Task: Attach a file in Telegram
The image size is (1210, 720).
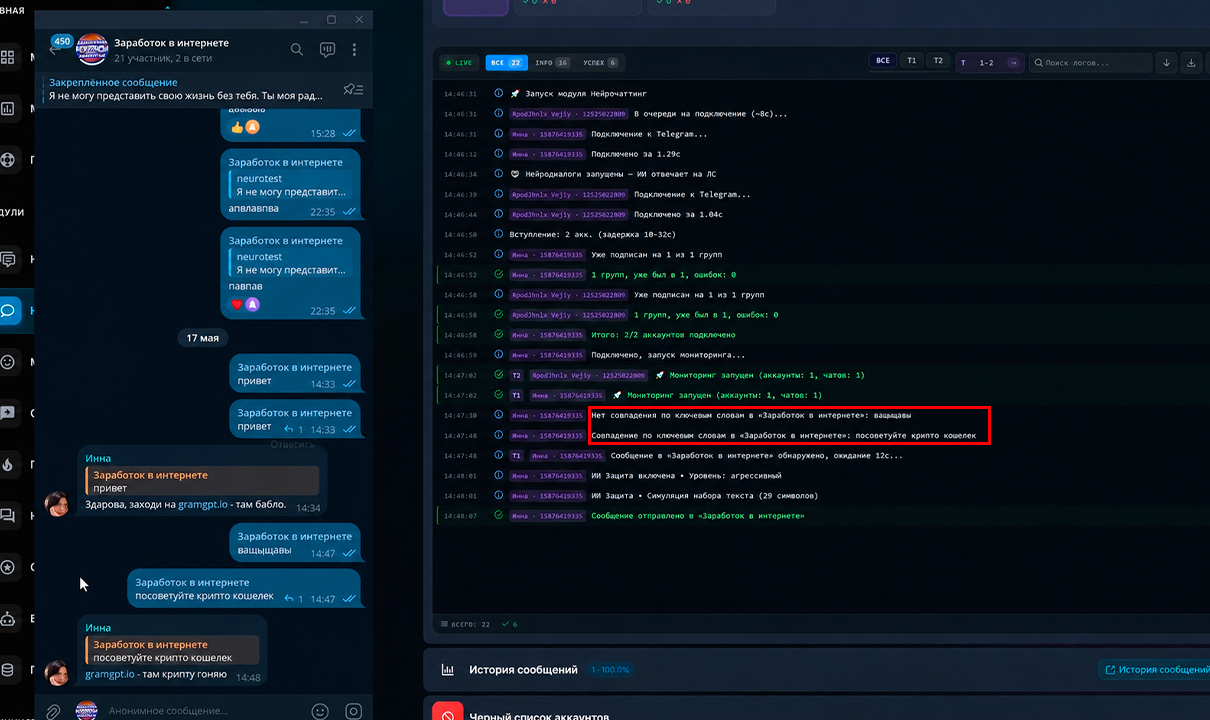Action: point(53,711)
